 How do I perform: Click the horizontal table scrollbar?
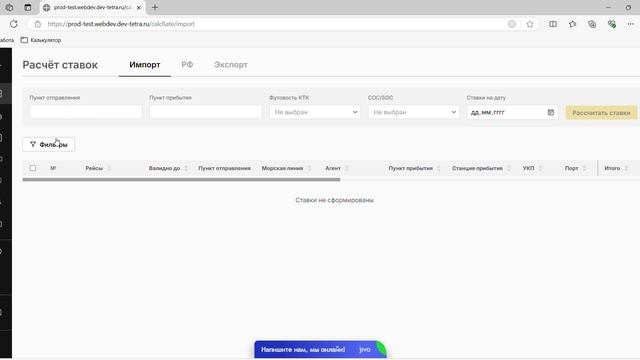[x=181, y=180]
